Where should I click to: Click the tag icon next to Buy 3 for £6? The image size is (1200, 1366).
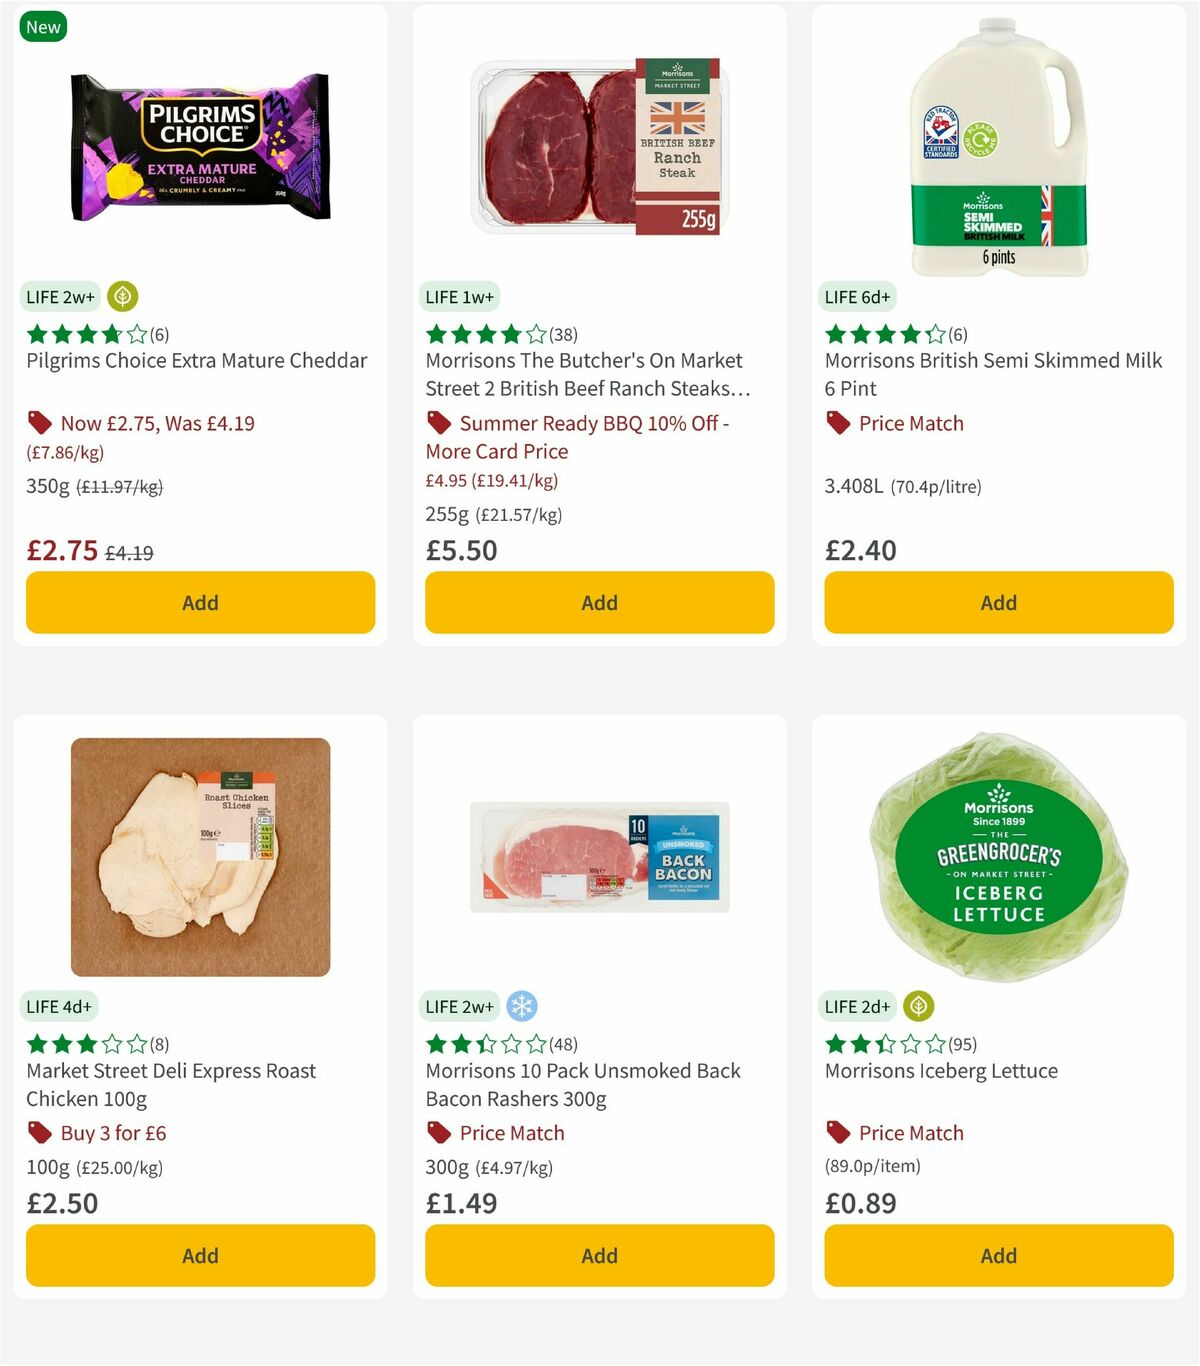[39, 1132]
